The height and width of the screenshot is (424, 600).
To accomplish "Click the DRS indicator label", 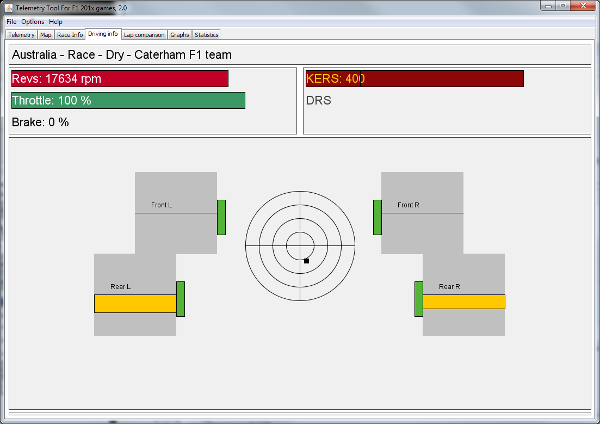I will tap(319, 100).
